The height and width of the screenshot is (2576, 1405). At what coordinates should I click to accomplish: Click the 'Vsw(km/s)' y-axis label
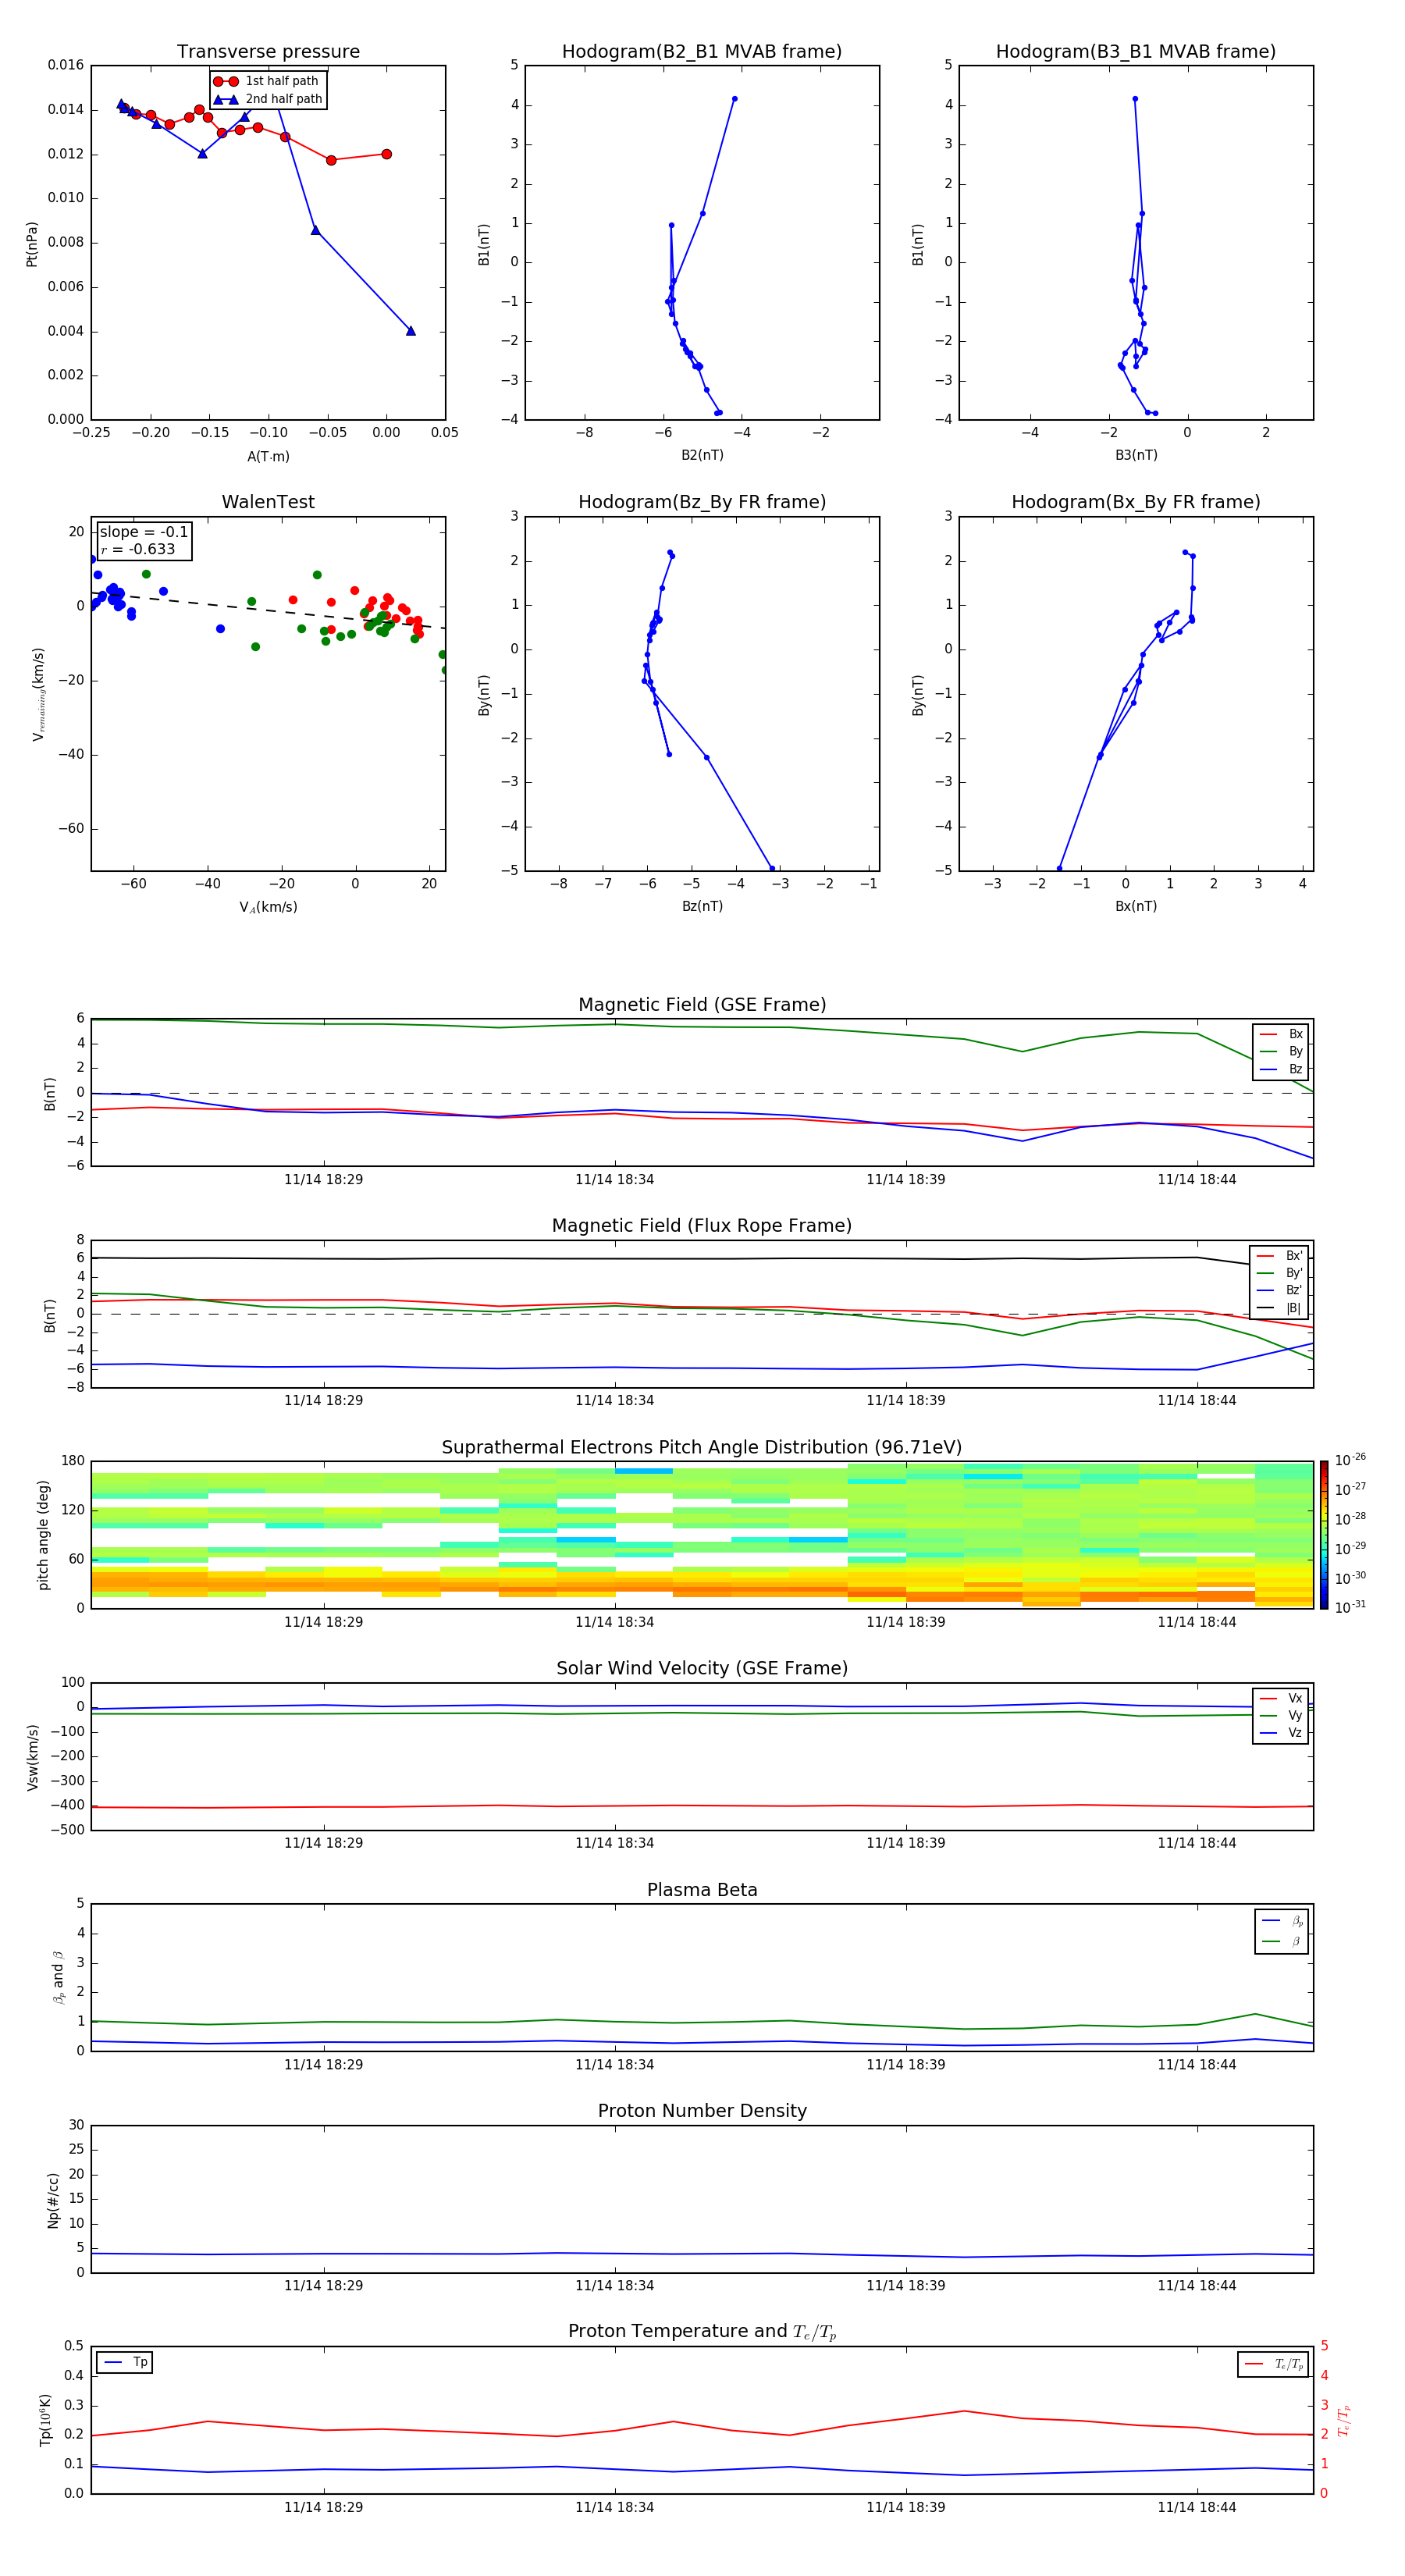[32, 1757]
